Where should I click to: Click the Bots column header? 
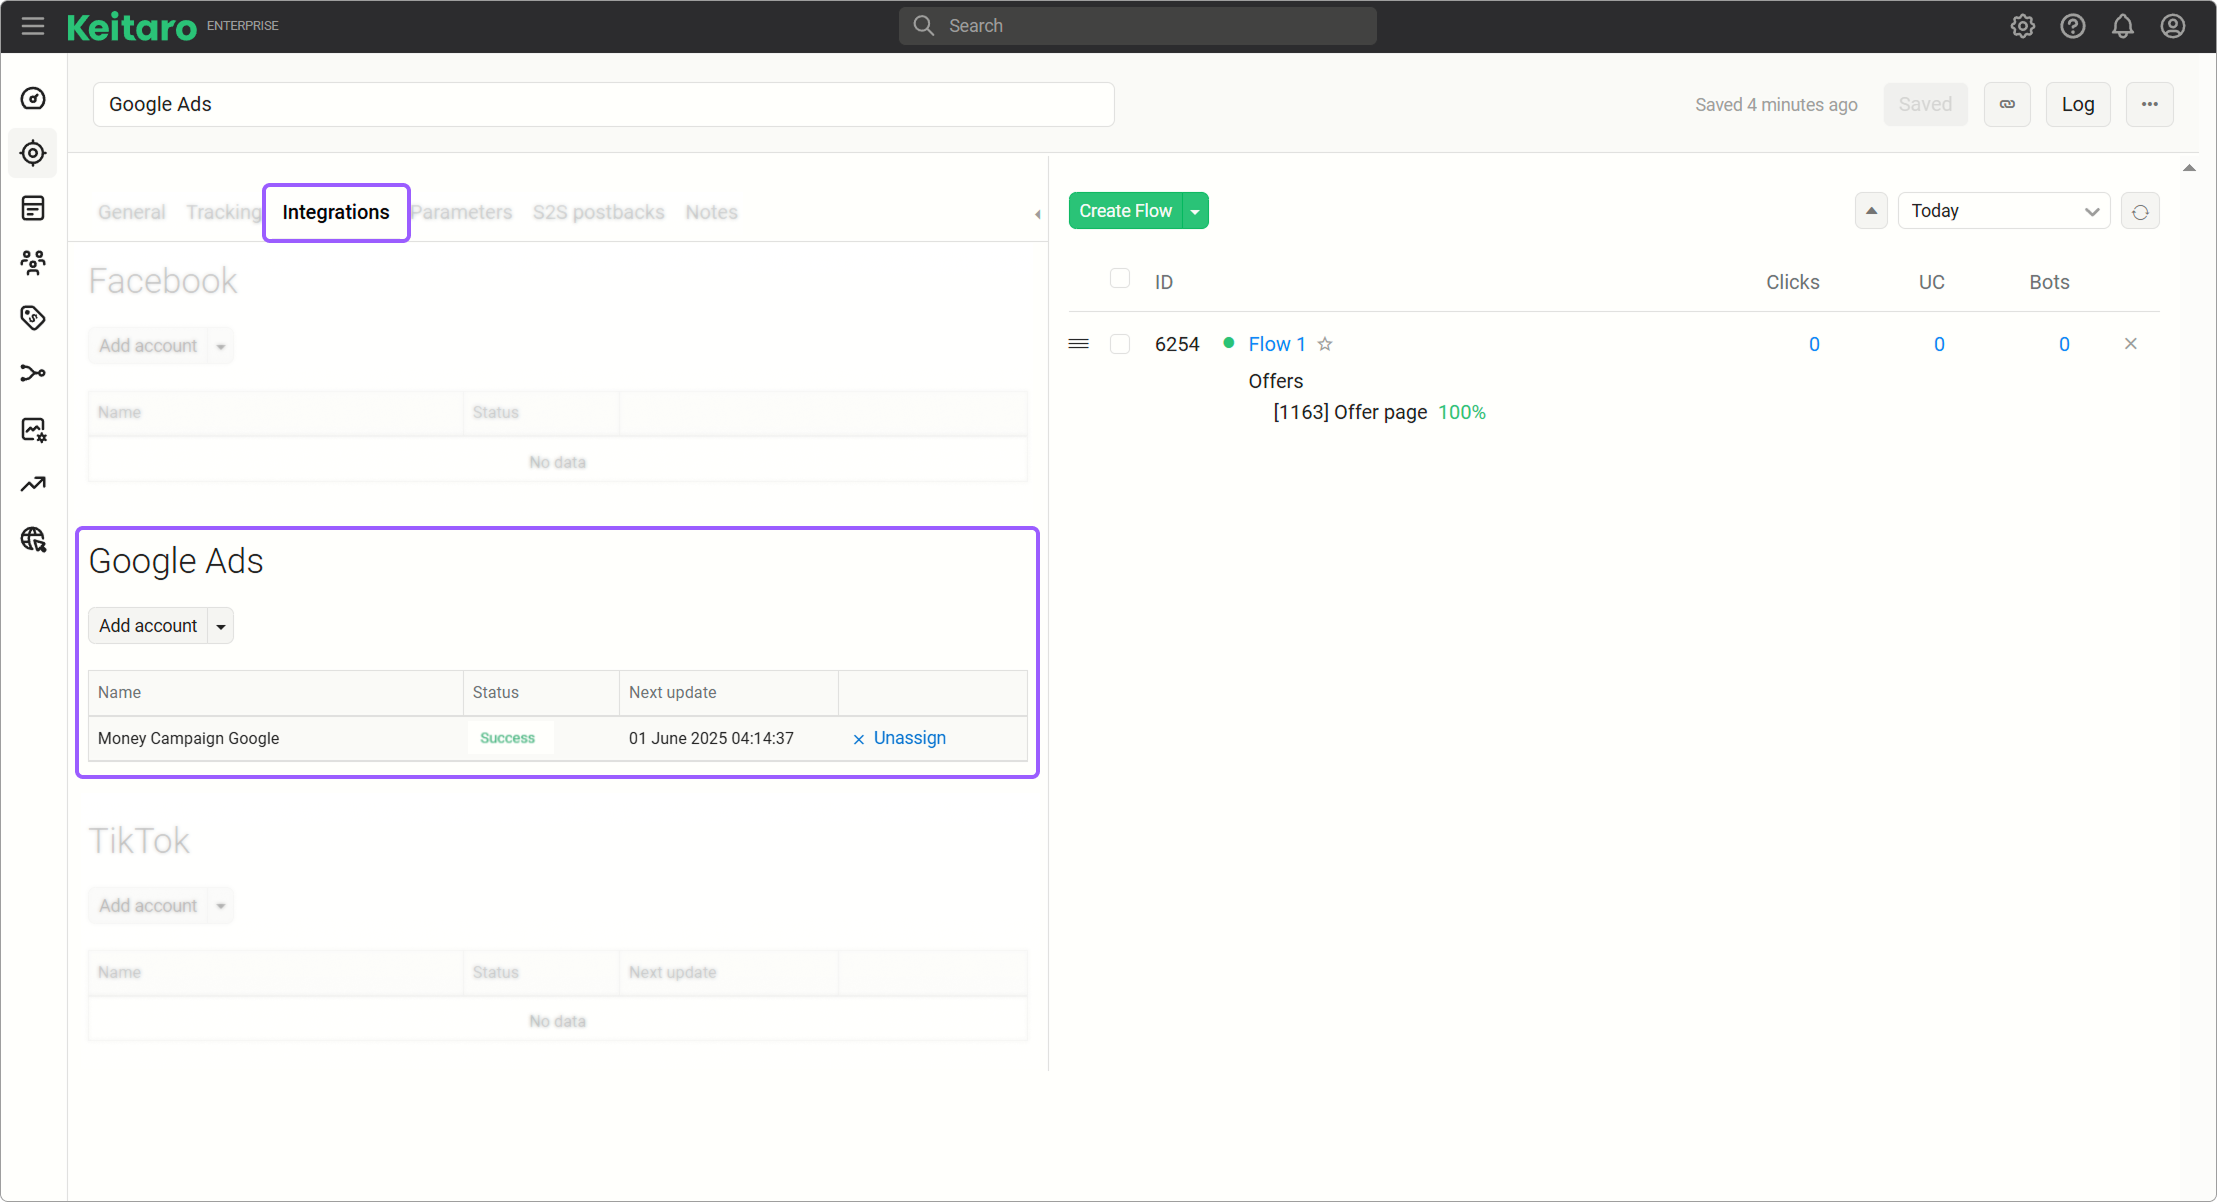click(x=2049, y=282)
